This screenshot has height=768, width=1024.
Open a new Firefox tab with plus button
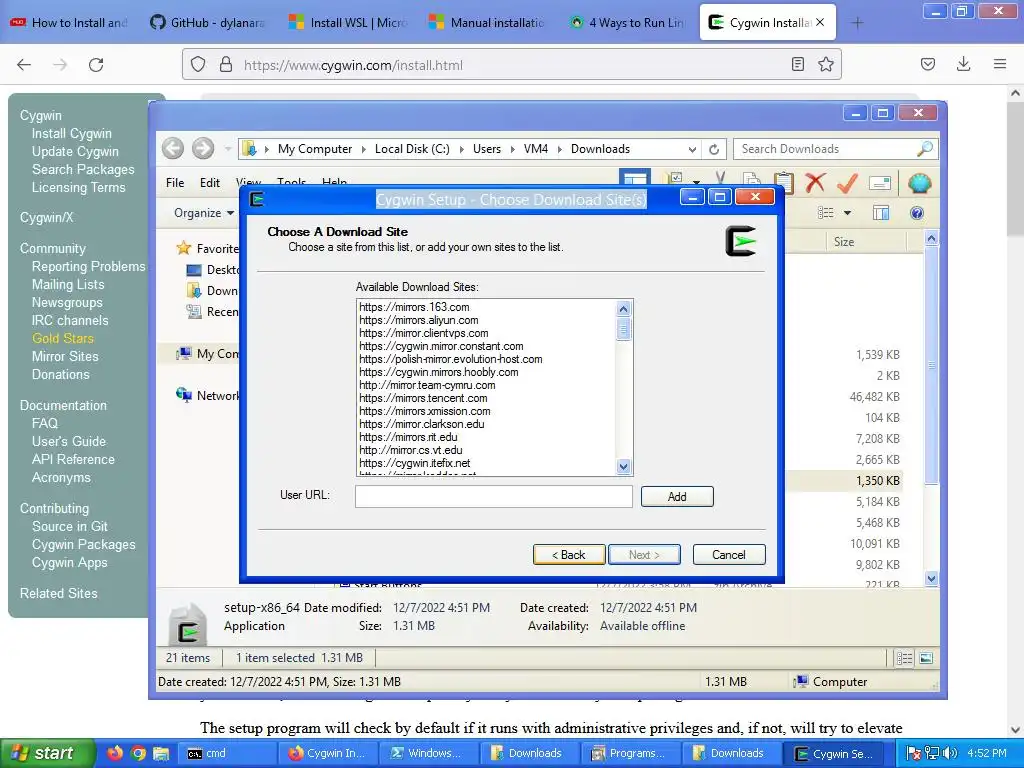pos(857,23)
